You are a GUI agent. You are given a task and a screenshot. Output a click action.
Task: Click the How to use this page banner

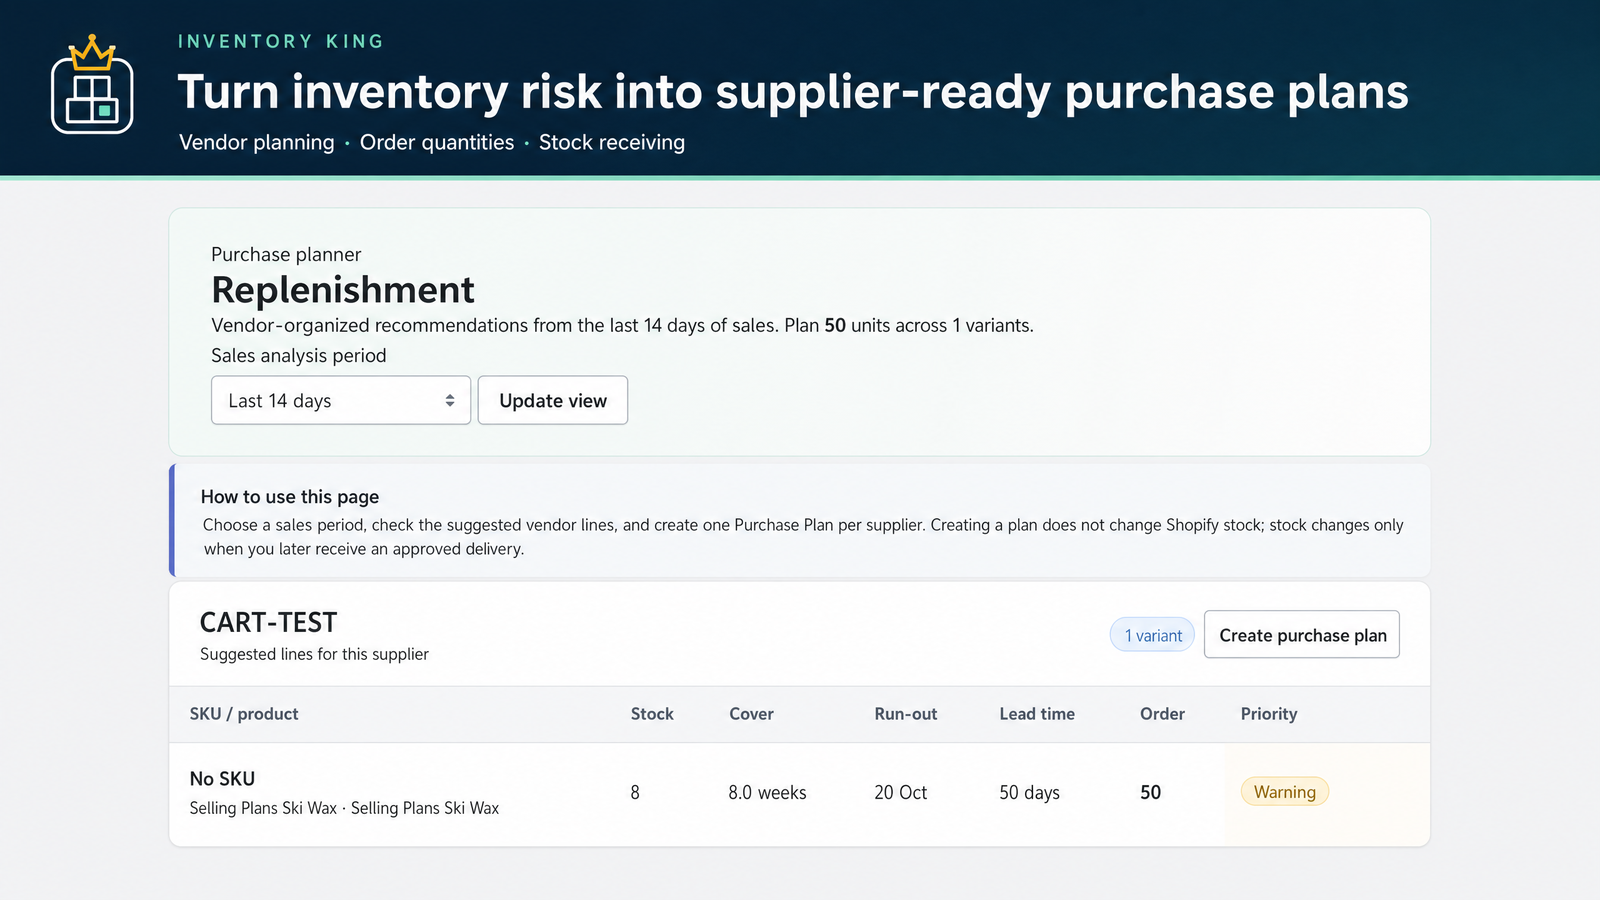(x=799, y=520)
